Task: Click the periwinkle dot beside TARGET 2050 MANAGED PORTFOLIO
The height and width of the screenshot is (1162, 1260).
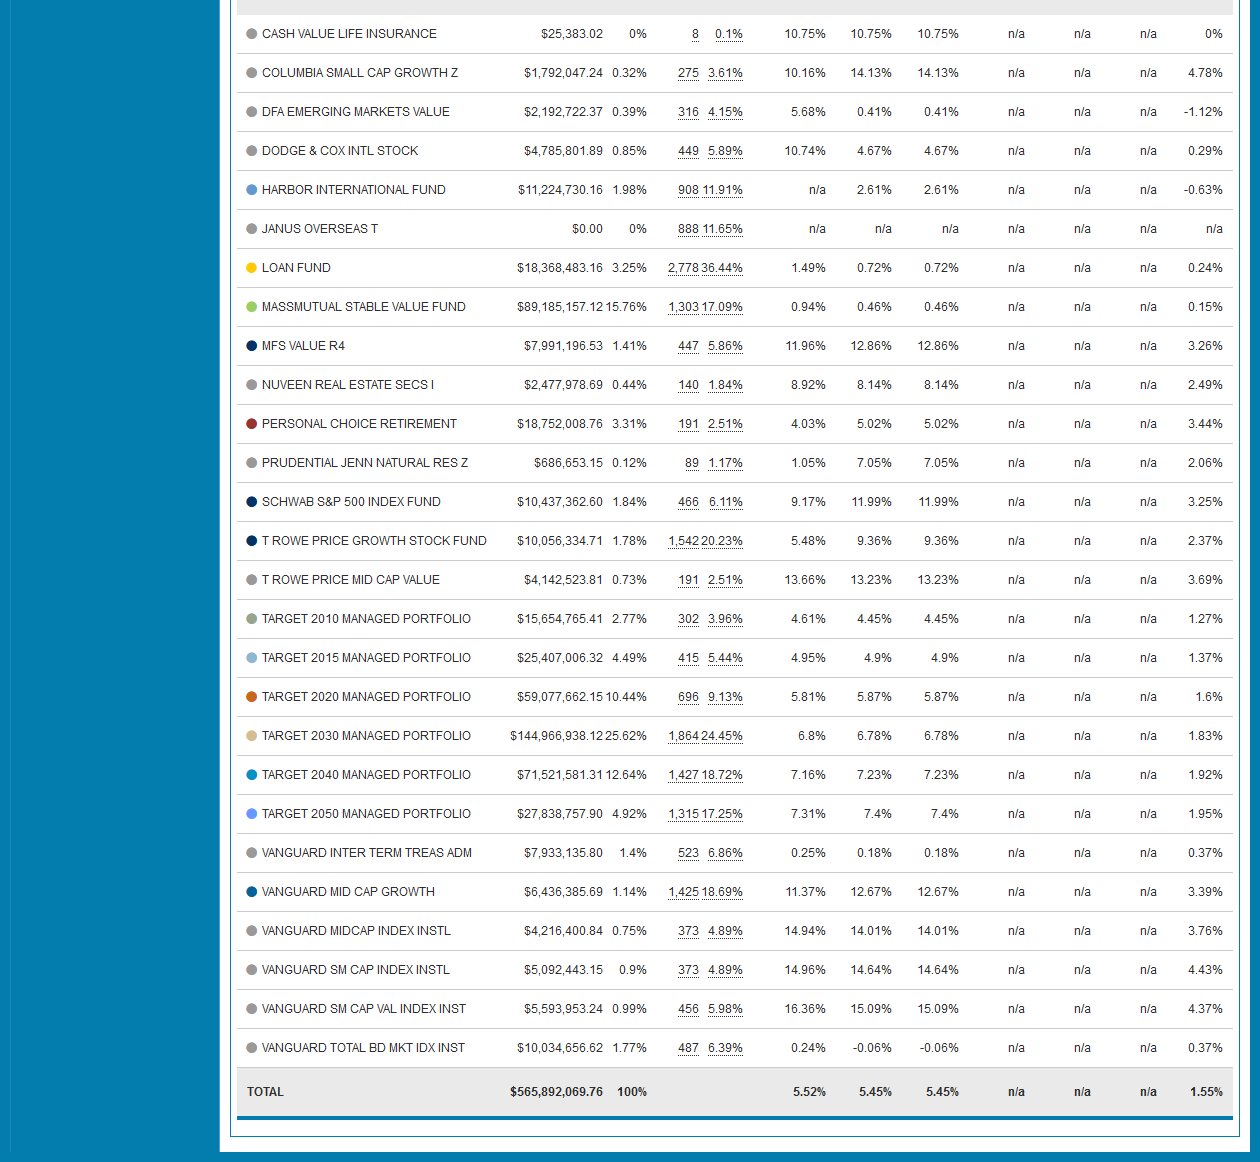Action: pyautogui.click(x=252, y=814)
